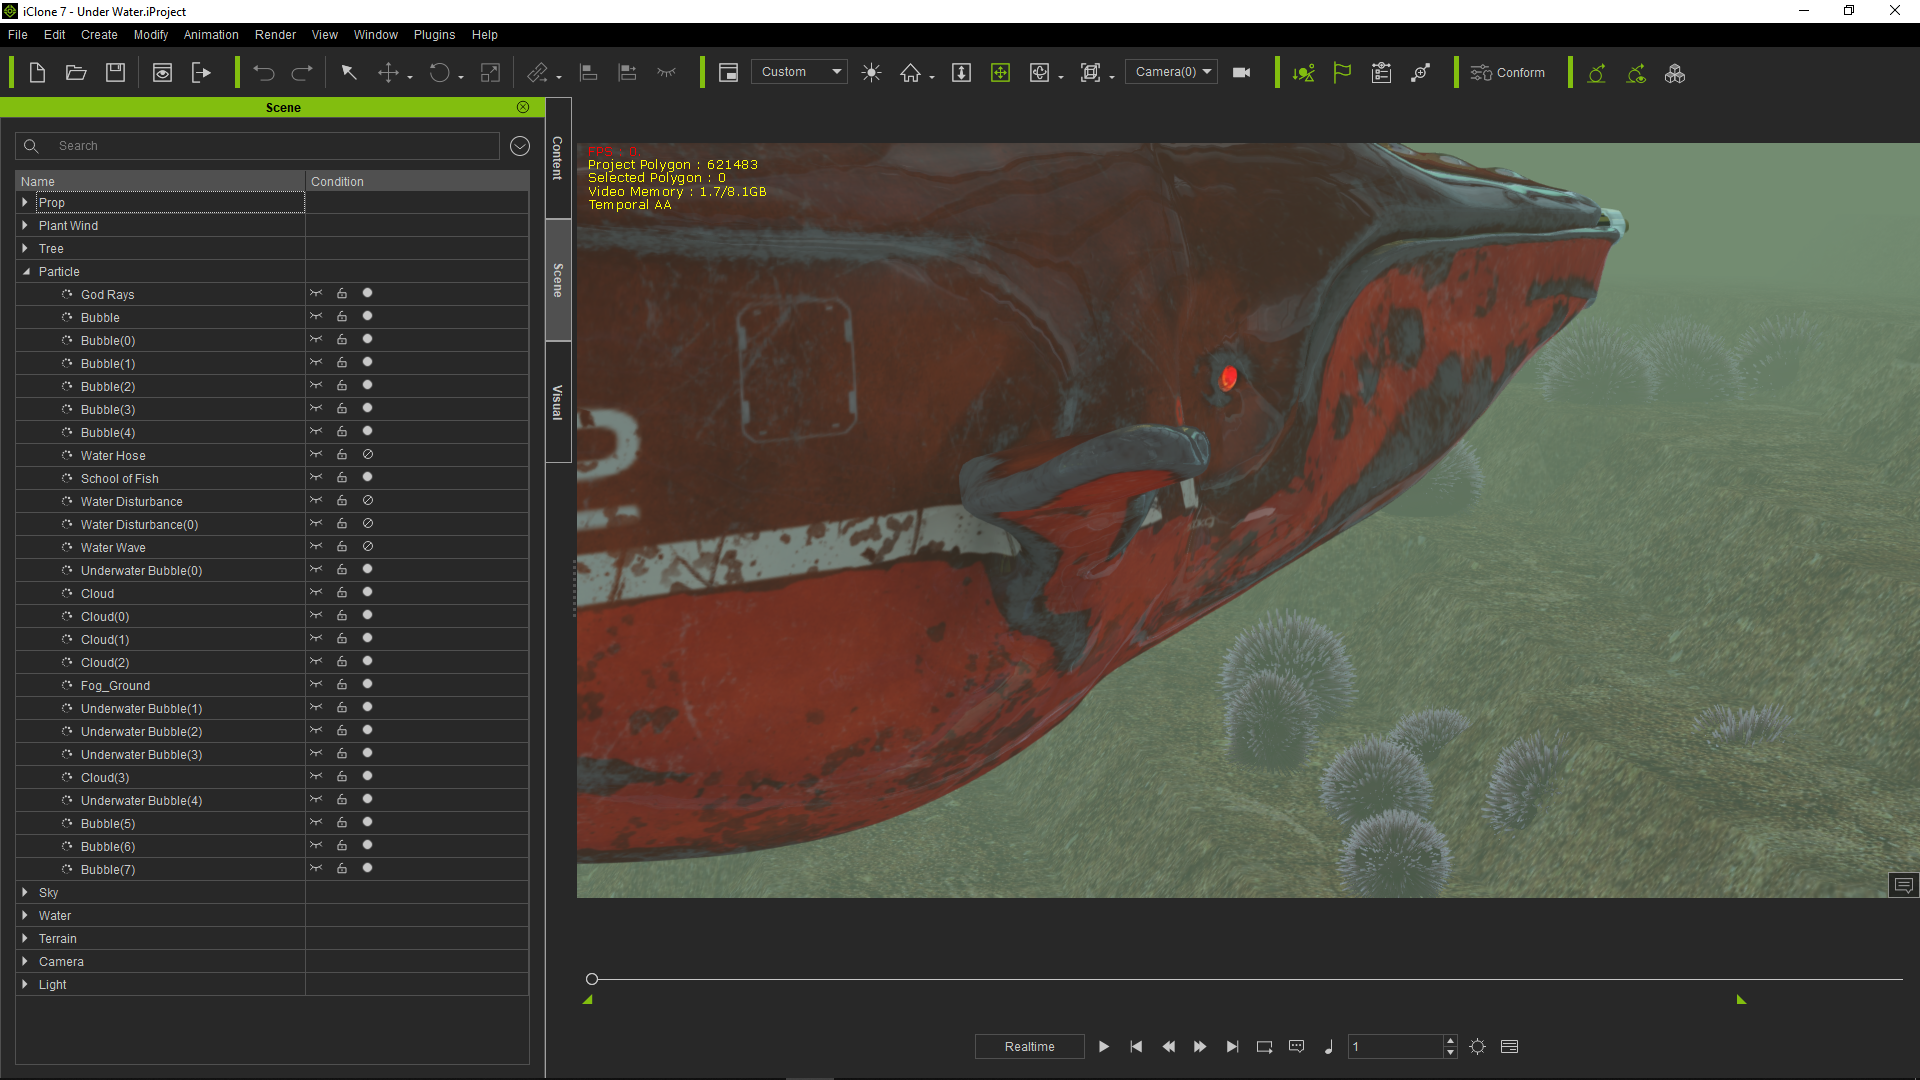Click the Realtime button
Image resolution: width=1920 pixels, height=1080 pixels.
tap(1030, 1047)
